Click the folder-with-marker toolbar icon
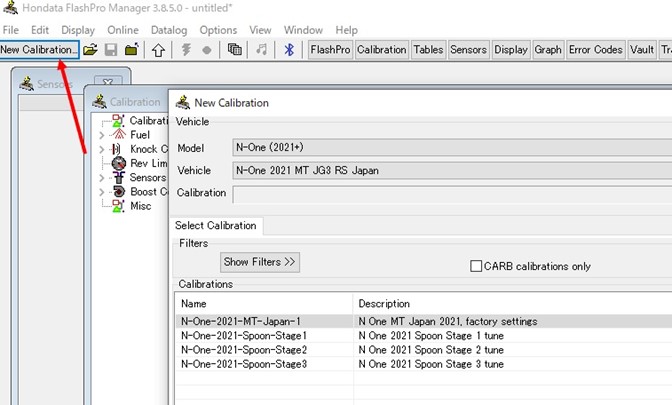Screen dimensions: 672x405 click(x=132, y=50)
